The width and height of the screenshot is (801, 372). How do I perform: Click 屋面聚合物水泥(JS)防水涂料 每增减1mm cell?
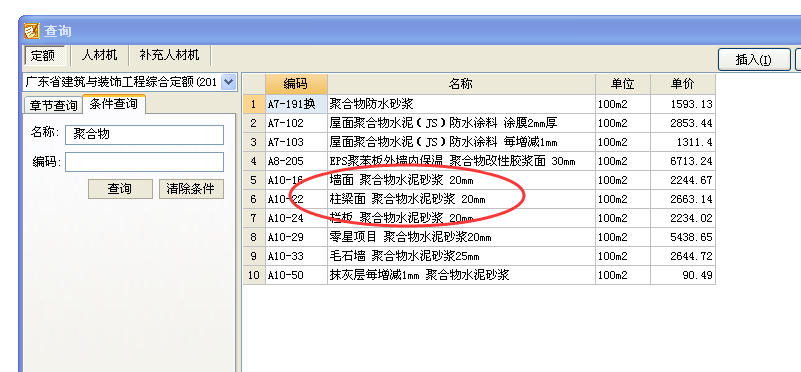461,142
